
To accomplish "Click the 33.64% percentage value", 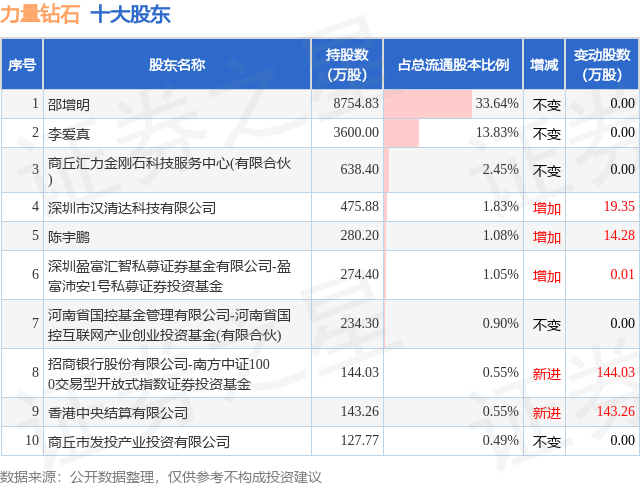I will [497, 103].
